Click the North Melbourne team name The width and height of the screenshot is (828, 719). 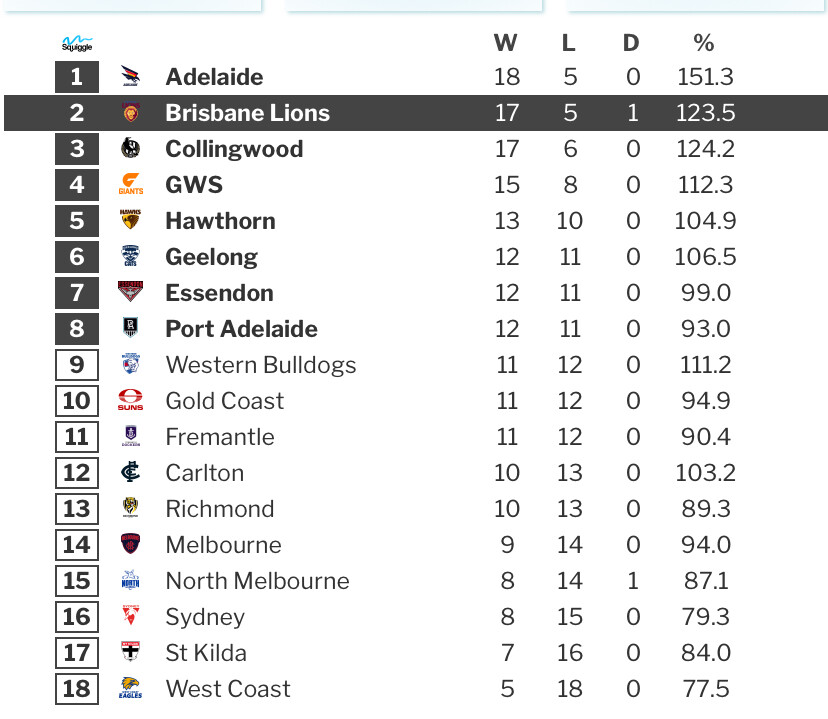(257, 581)
